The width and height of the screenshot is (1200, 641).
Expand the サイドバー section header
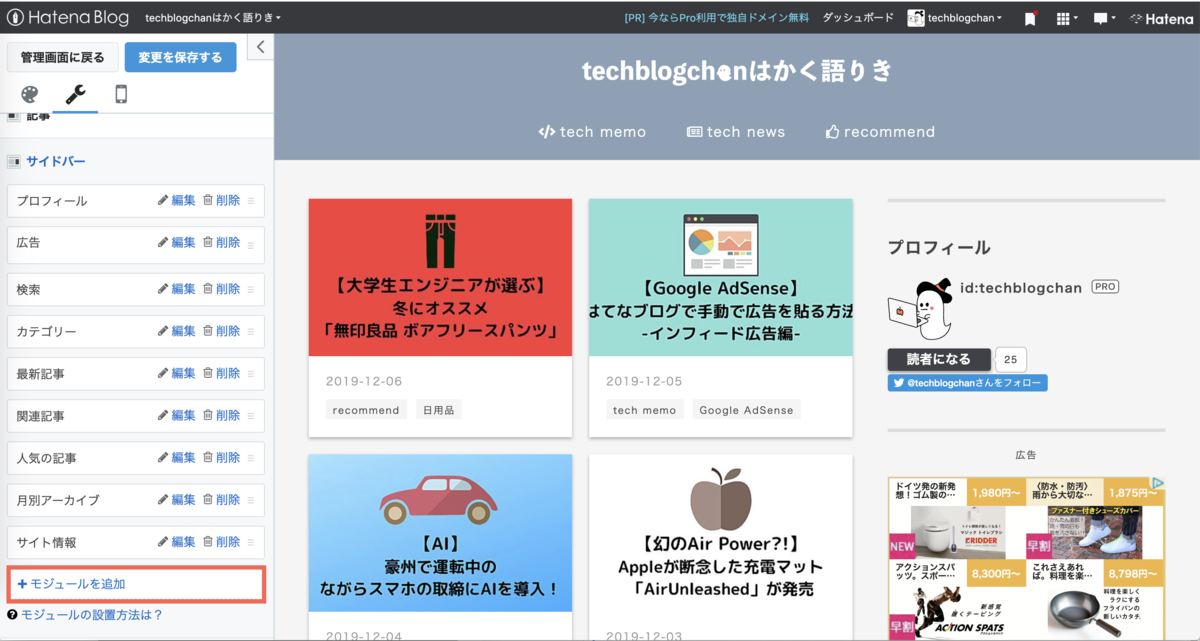point(55,161)
